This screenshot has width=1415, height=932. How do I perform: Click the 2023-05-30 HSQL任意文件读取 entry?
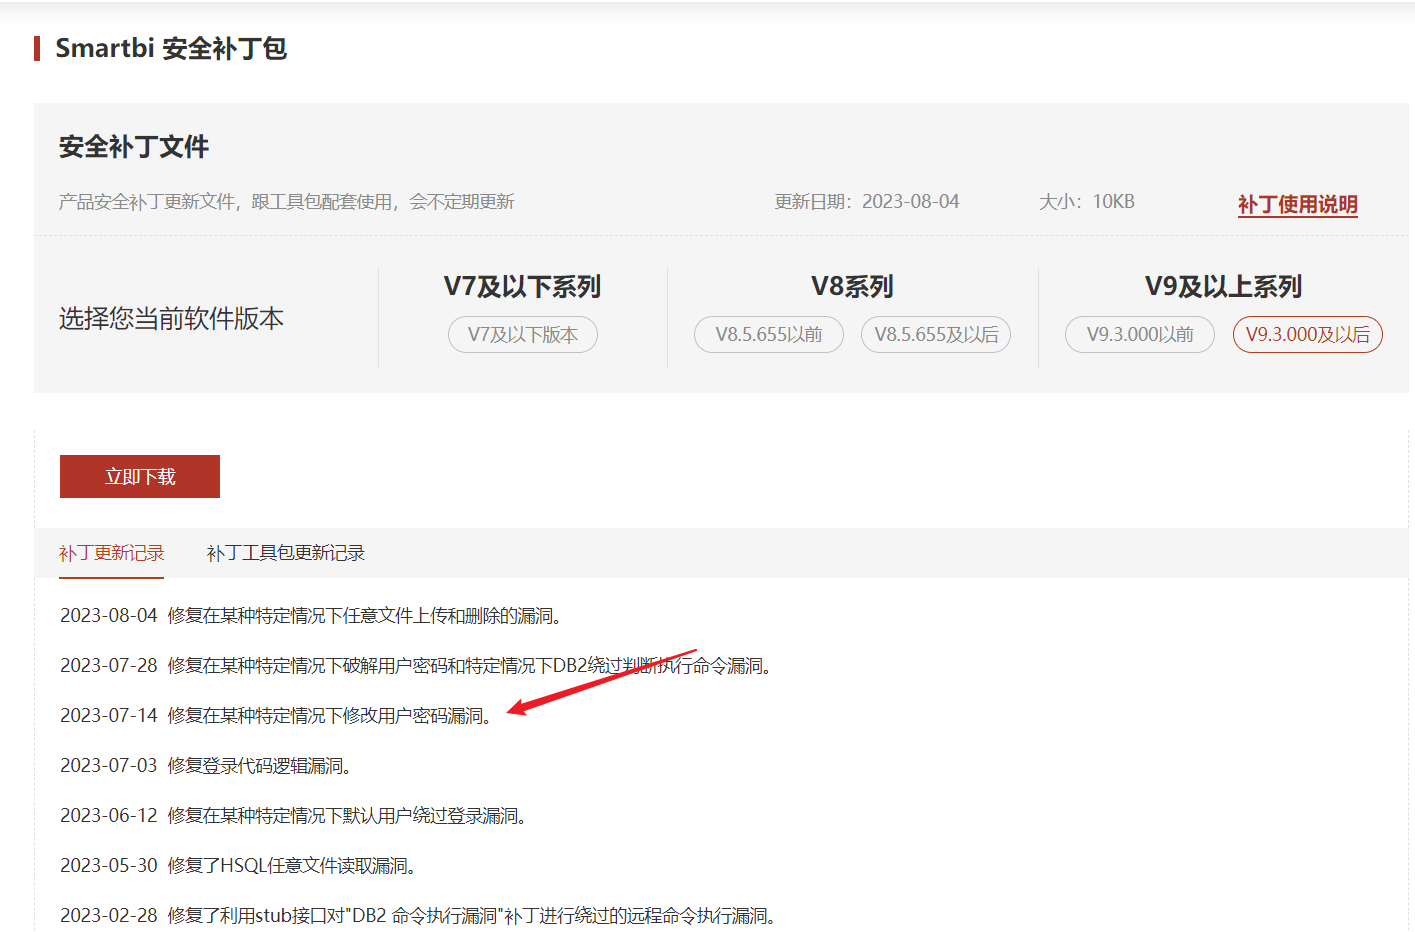[239, 866]
